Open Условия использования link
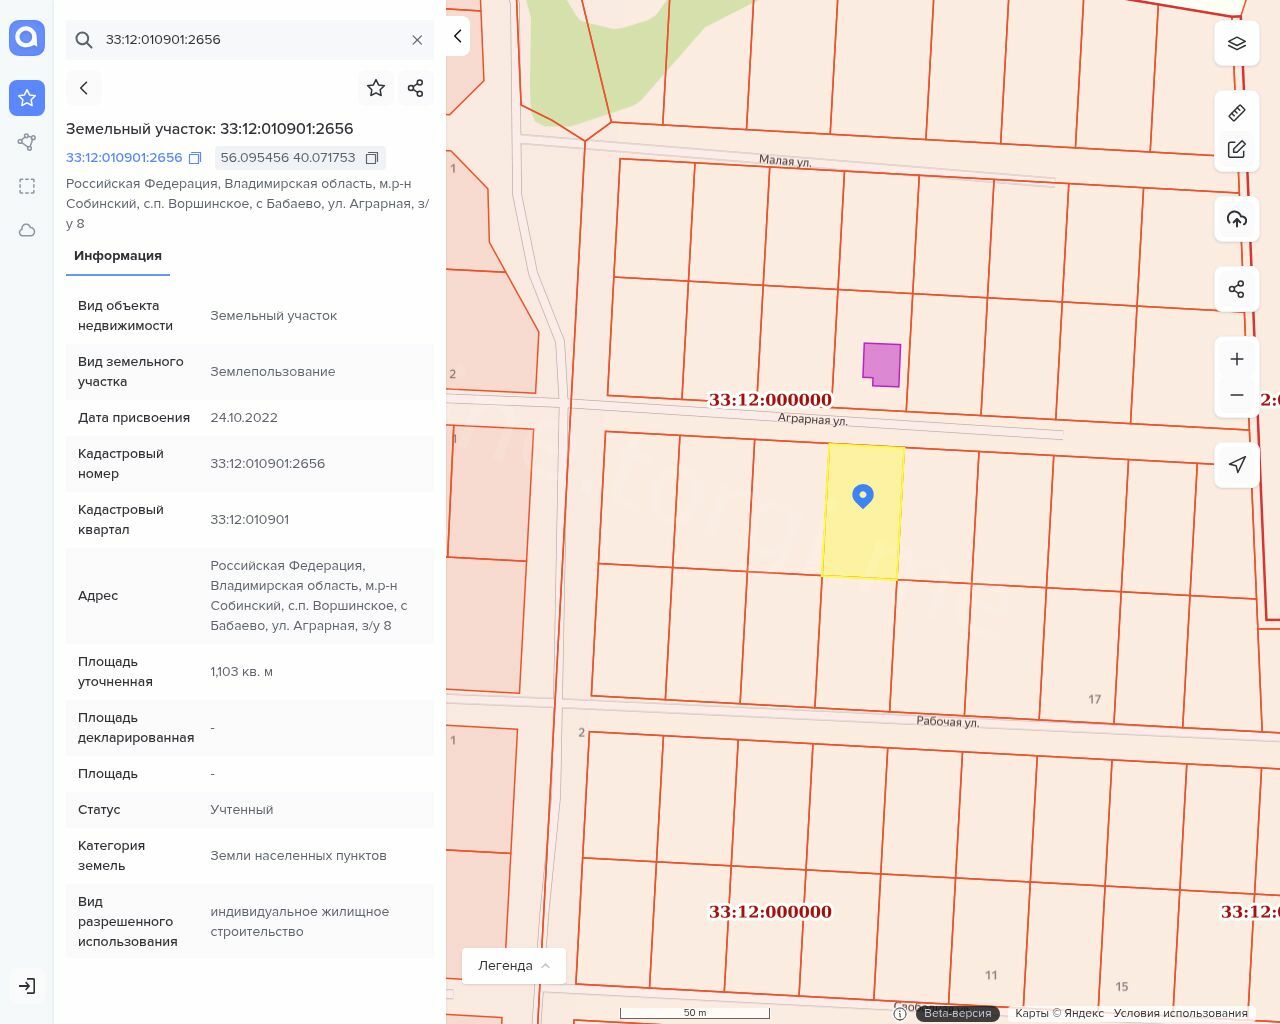The height and width of the screenshot is (1024, 1280). 1180,1013
